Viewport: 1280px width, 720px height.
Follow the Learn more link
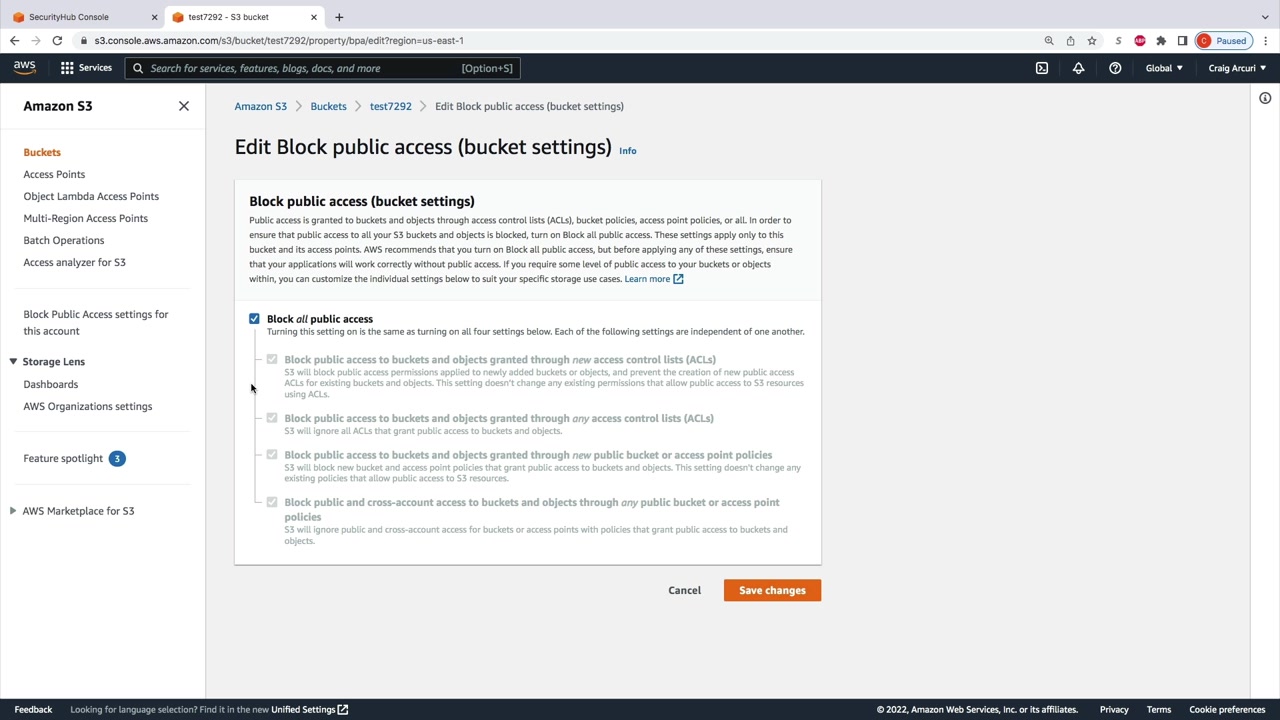pos(654,279)
